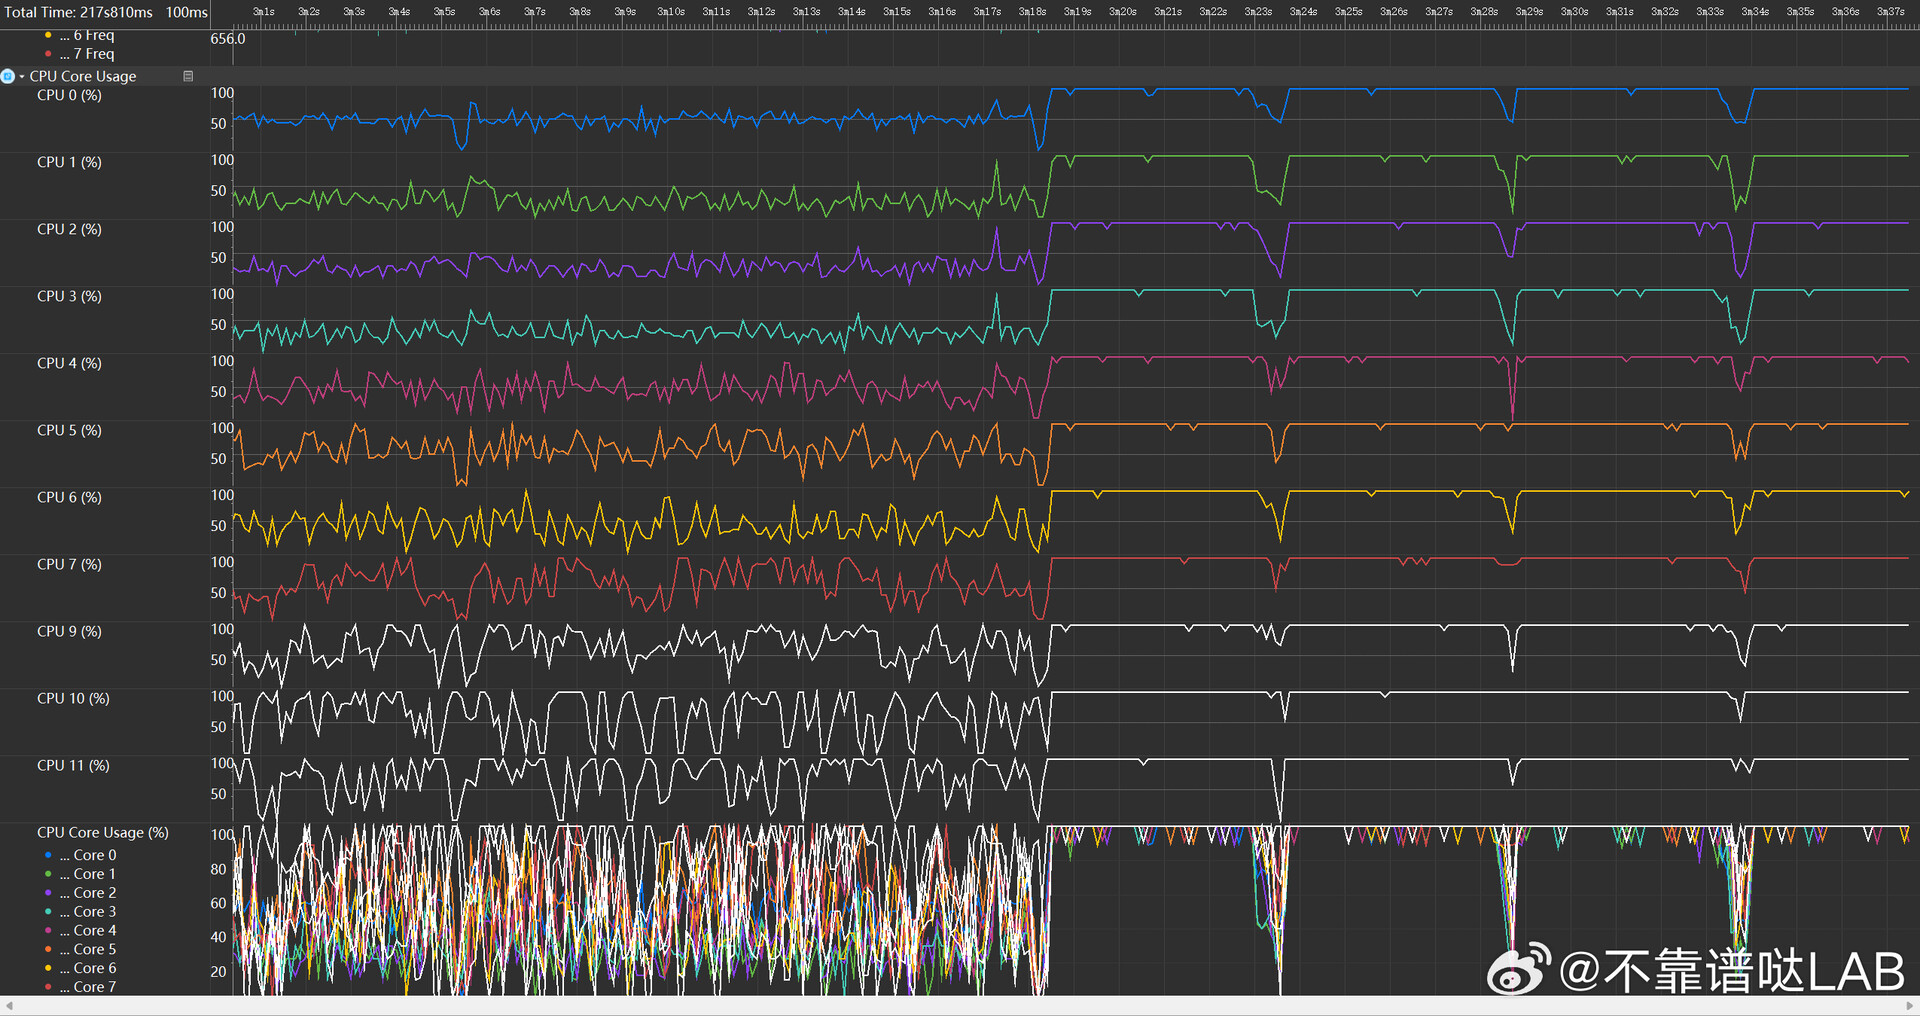This screenshot has width=1920, height=1016.
Task: Click the '... Core 2' legend entry
Action: (x=88, y=893)
